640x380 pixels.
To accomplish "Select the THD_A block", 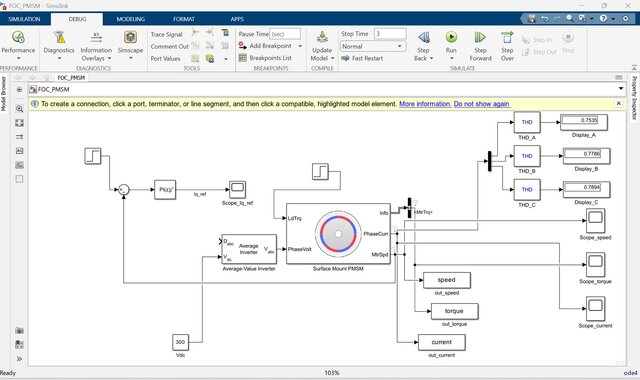I will coord(527,122).
